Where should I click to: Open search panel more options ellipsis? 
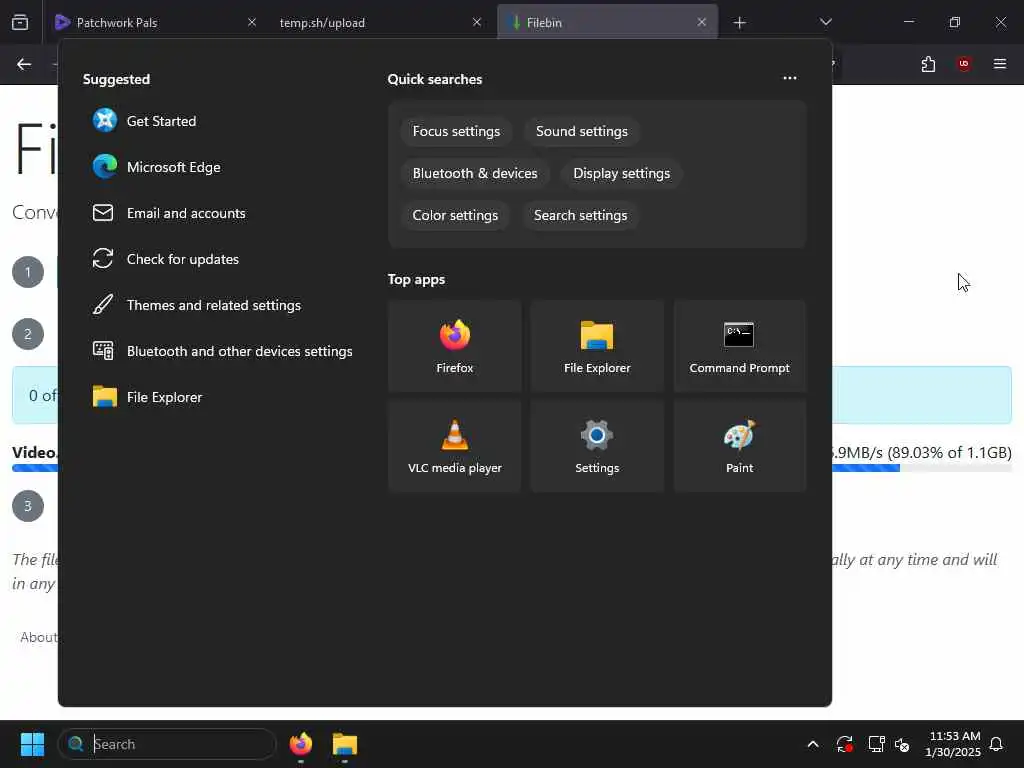pos(790,78)
